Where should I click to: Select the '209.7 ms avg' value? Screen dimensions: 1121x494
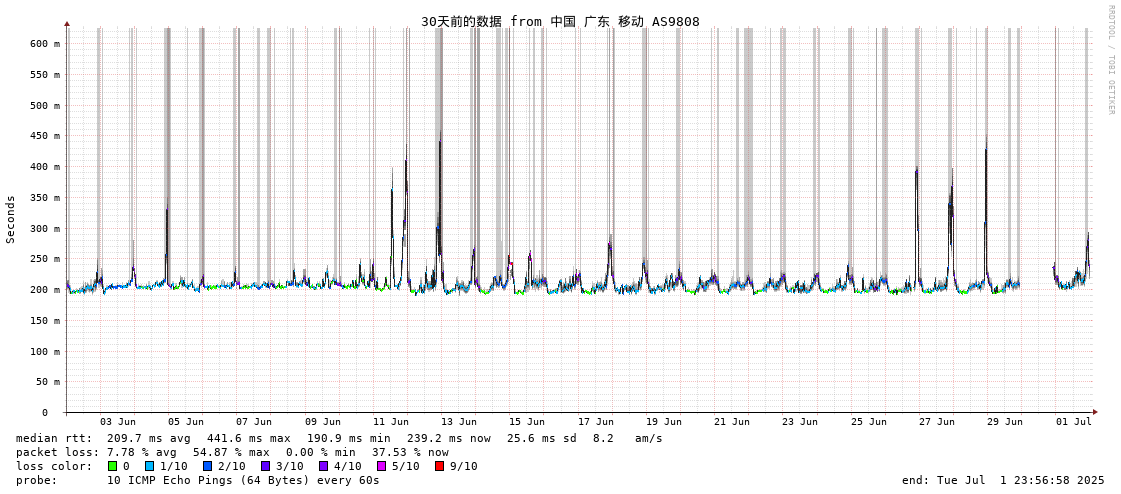(149, 438)
